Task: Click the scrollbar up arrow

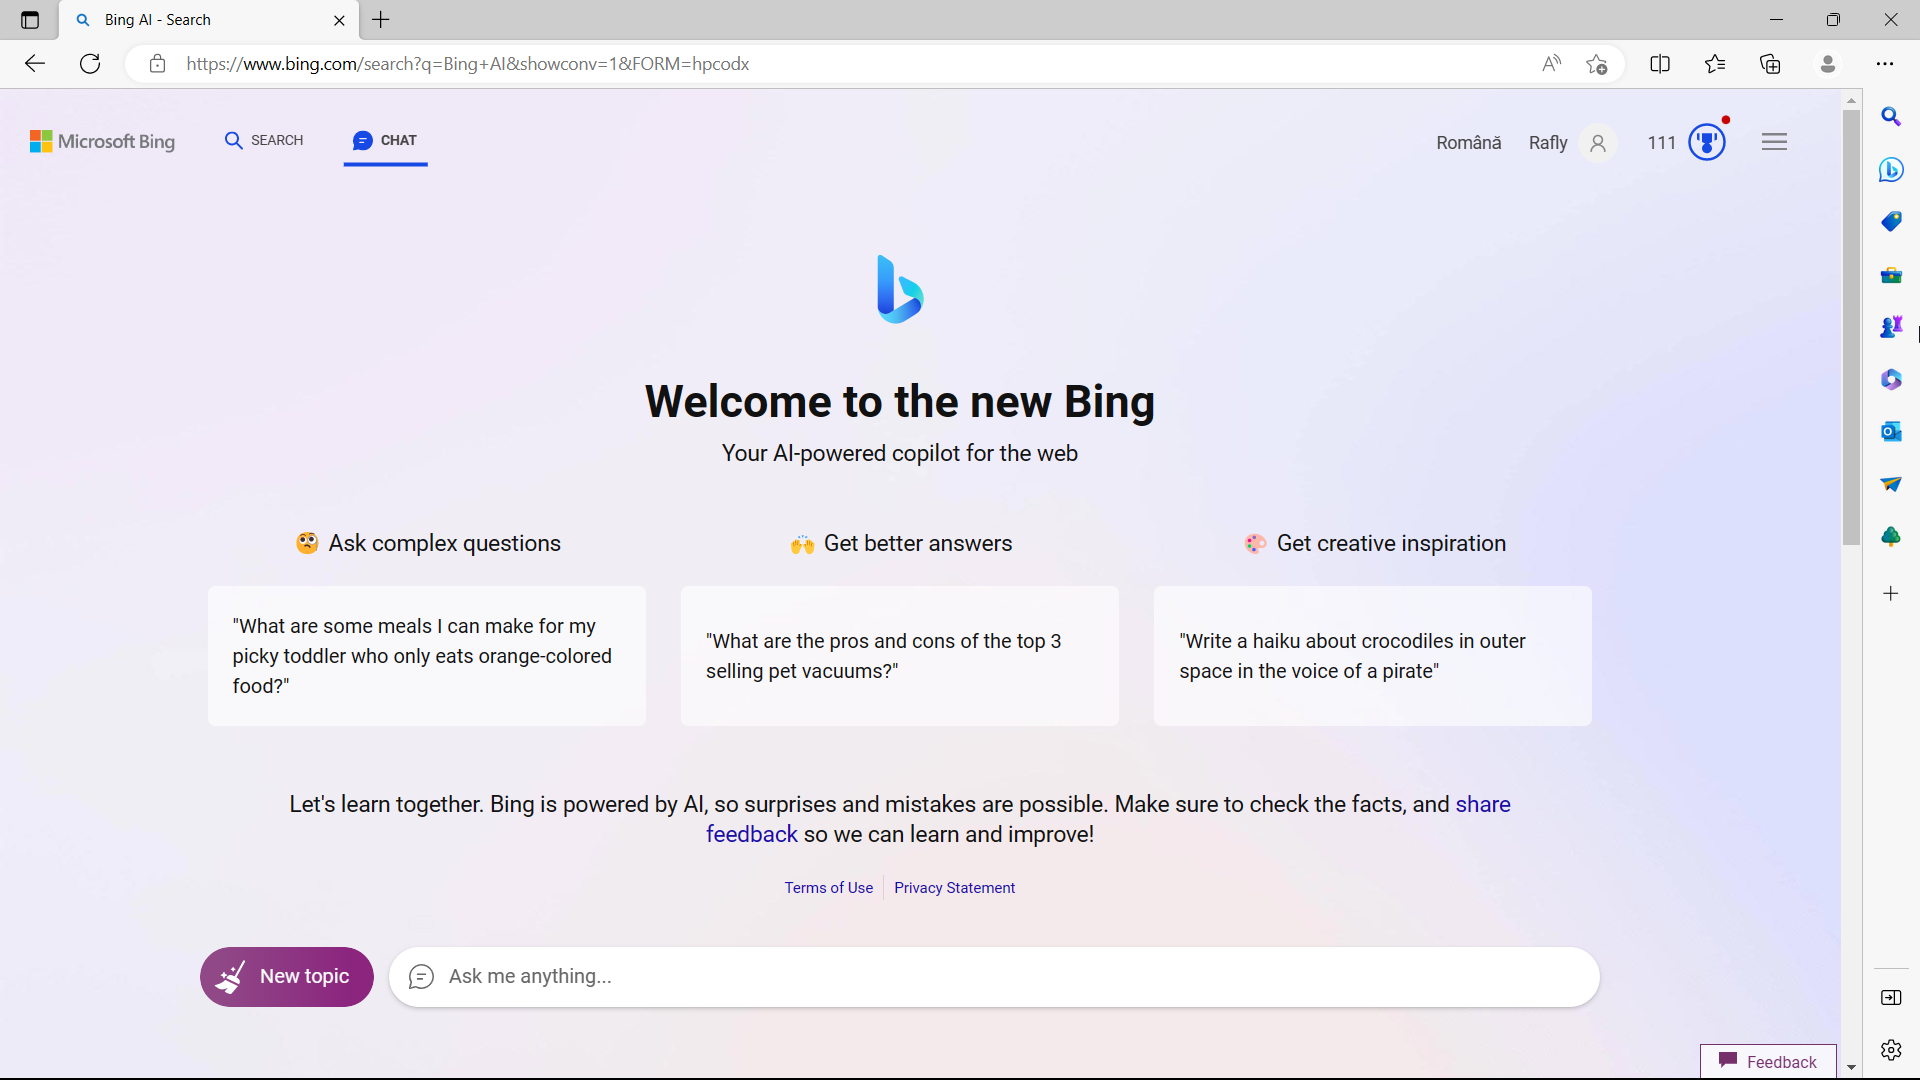Action: click(1851, 100)
